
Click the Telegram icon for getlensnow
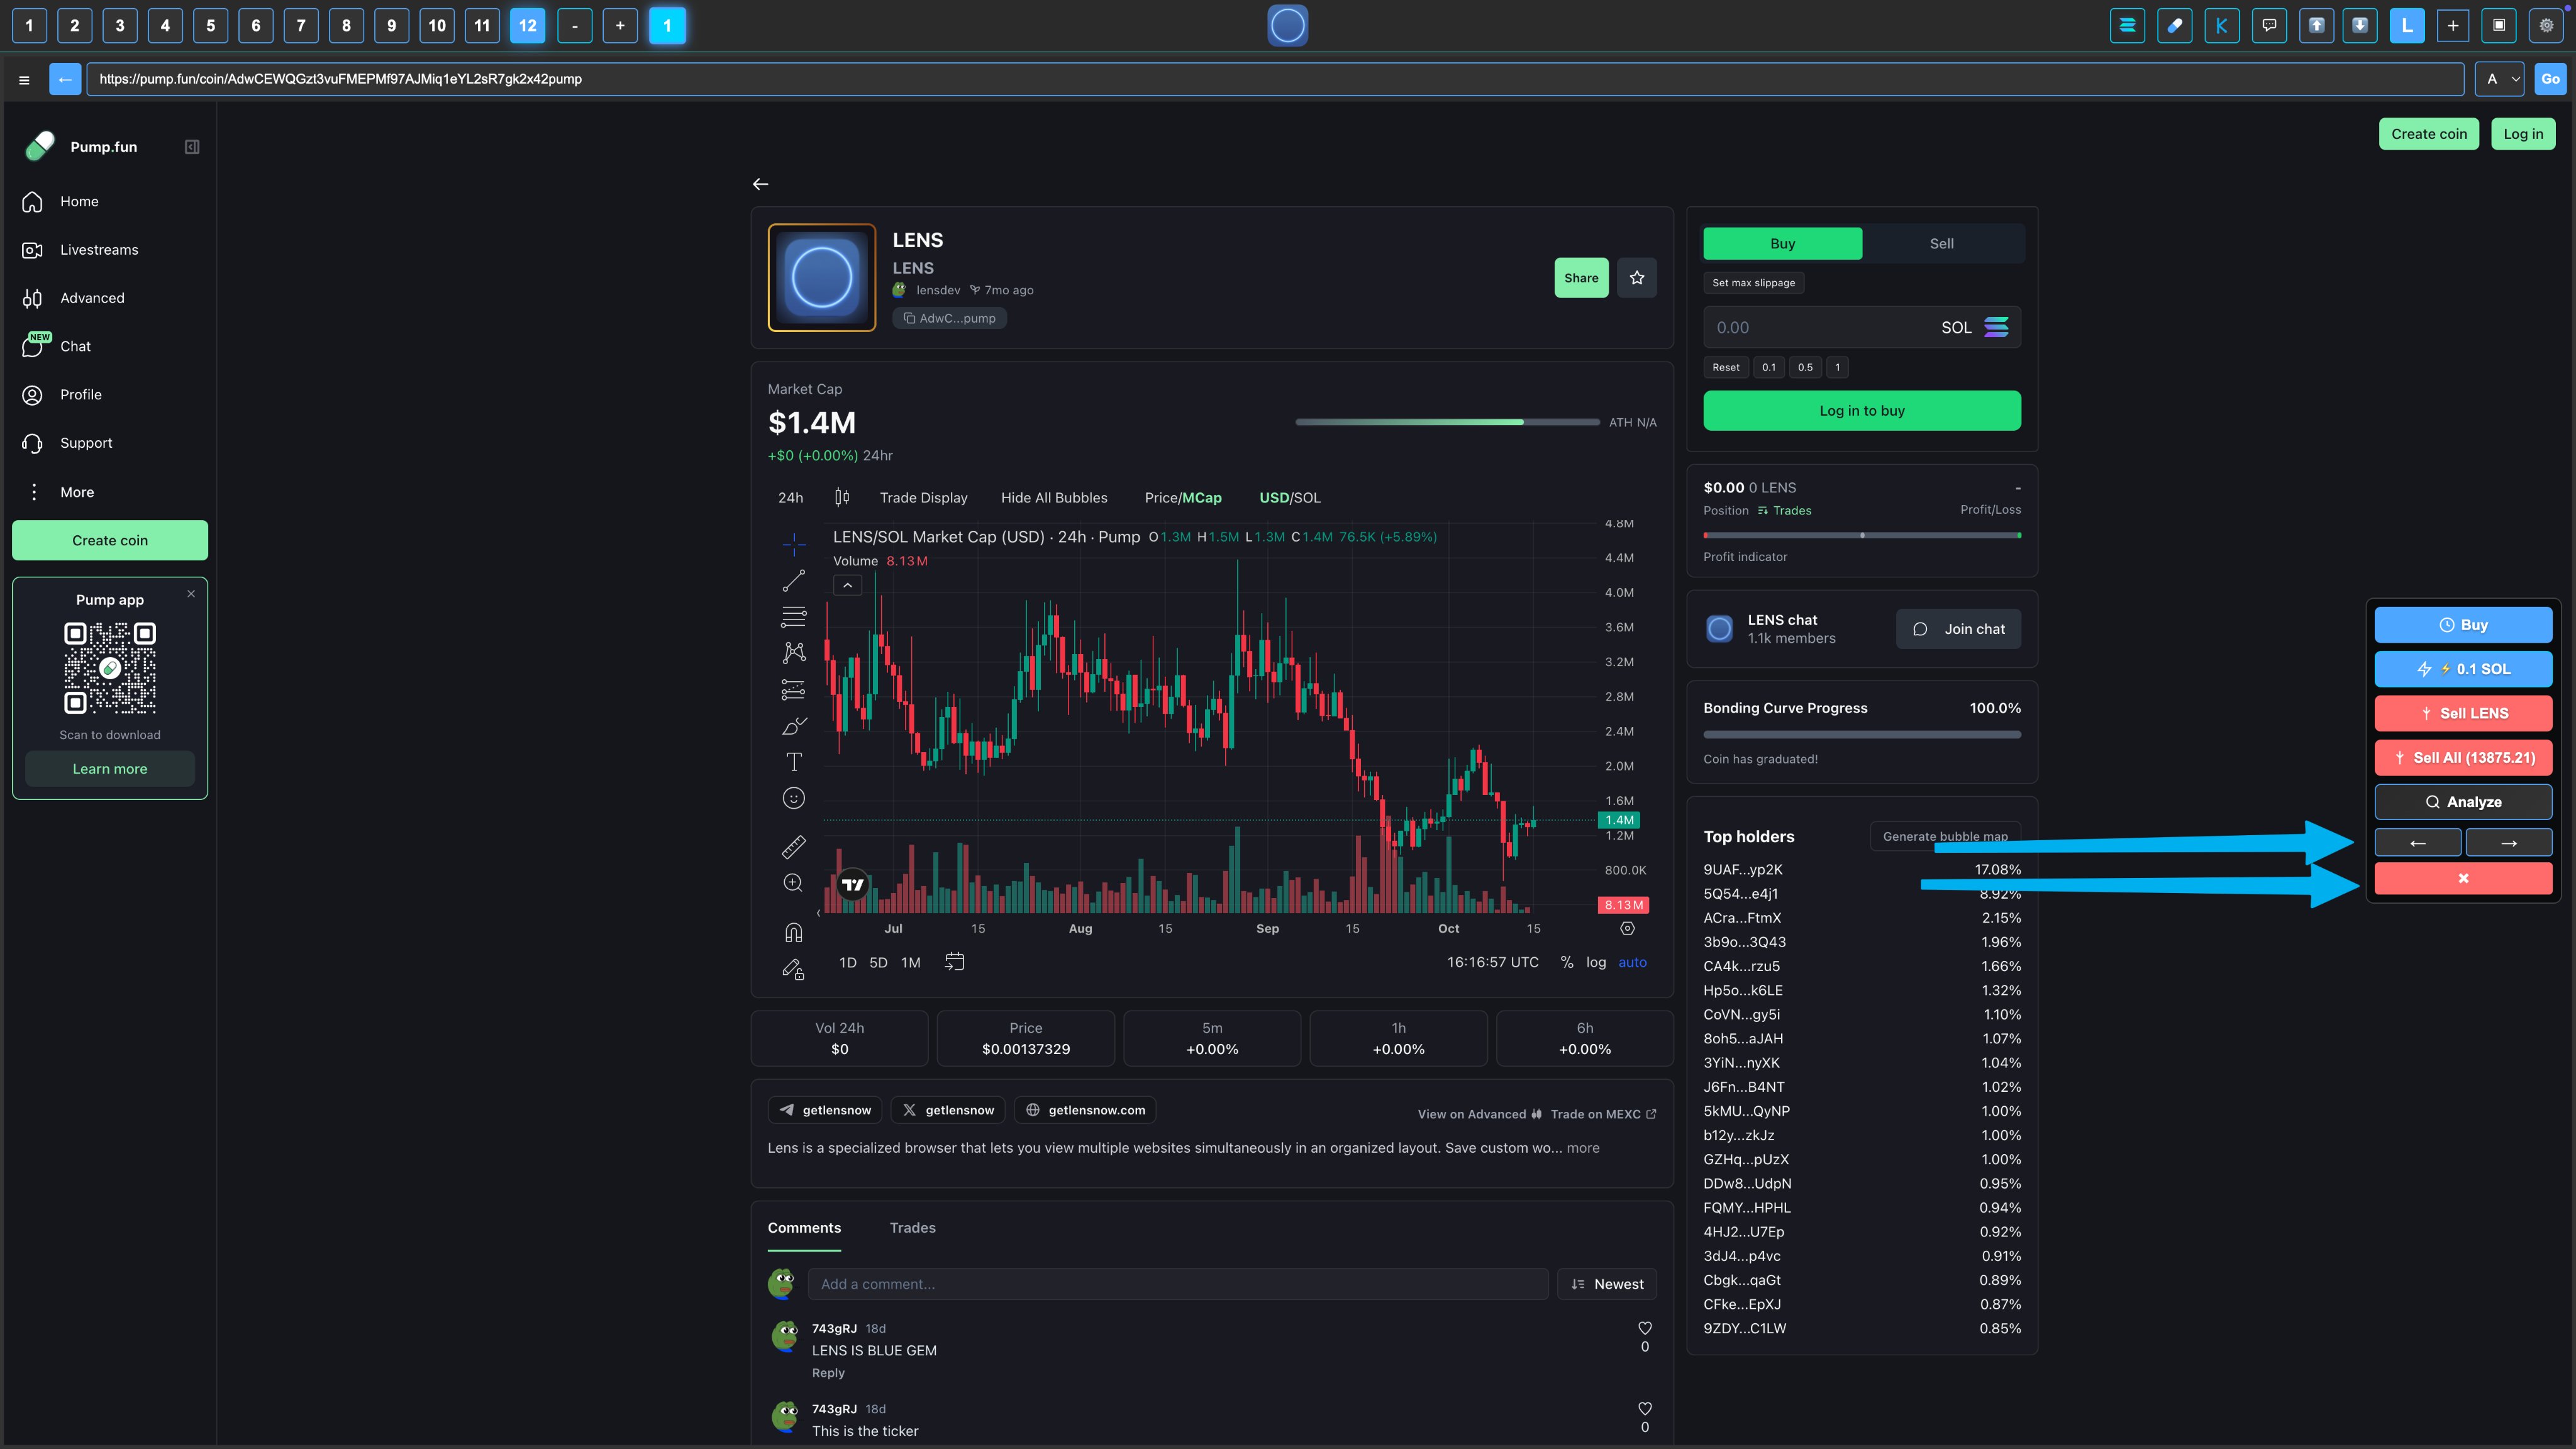pyautogui.click(x=789, y=1110)
